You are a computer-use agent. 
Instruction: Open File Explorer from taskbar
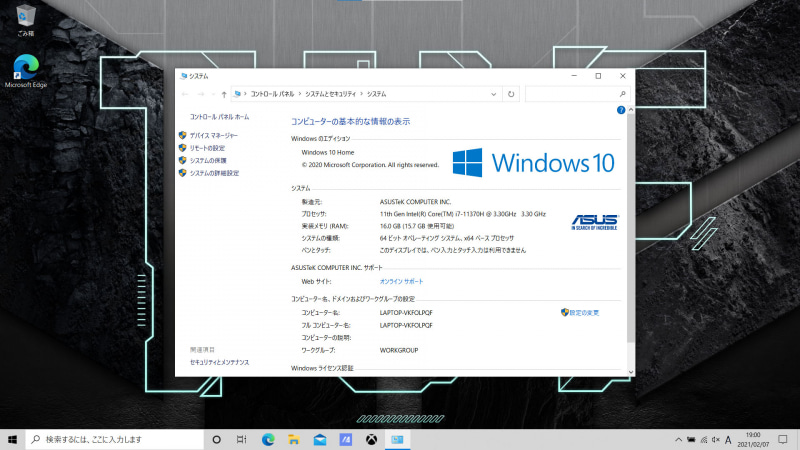point(293,439)
